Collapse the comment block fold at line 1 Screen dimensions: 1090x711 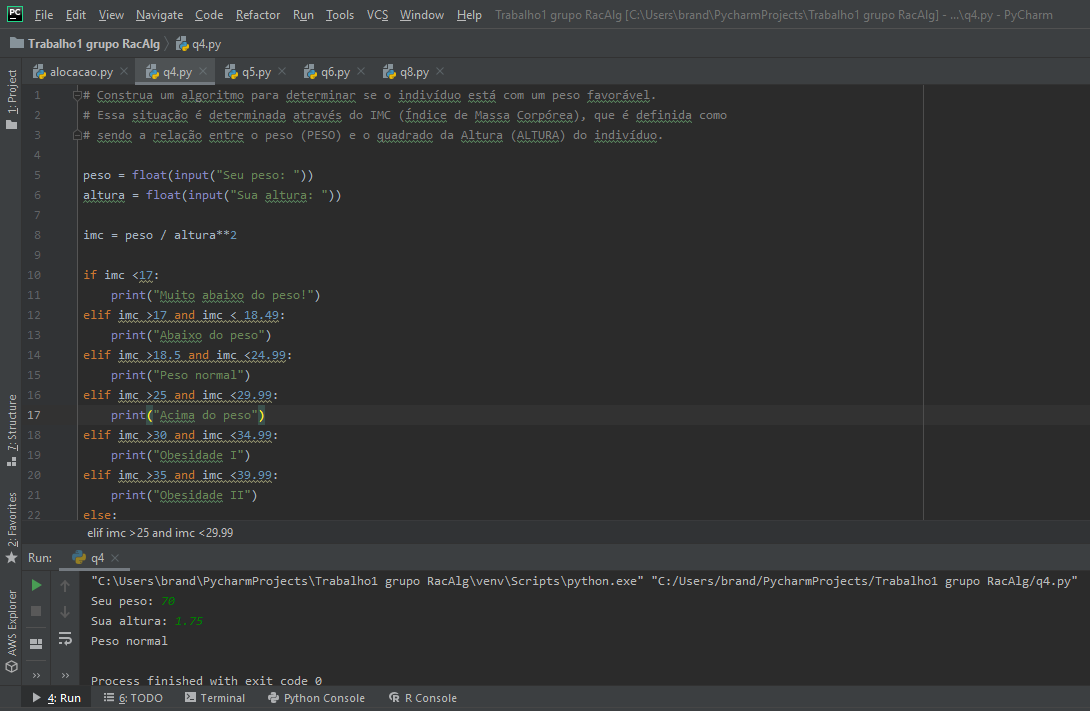point(77,95)
